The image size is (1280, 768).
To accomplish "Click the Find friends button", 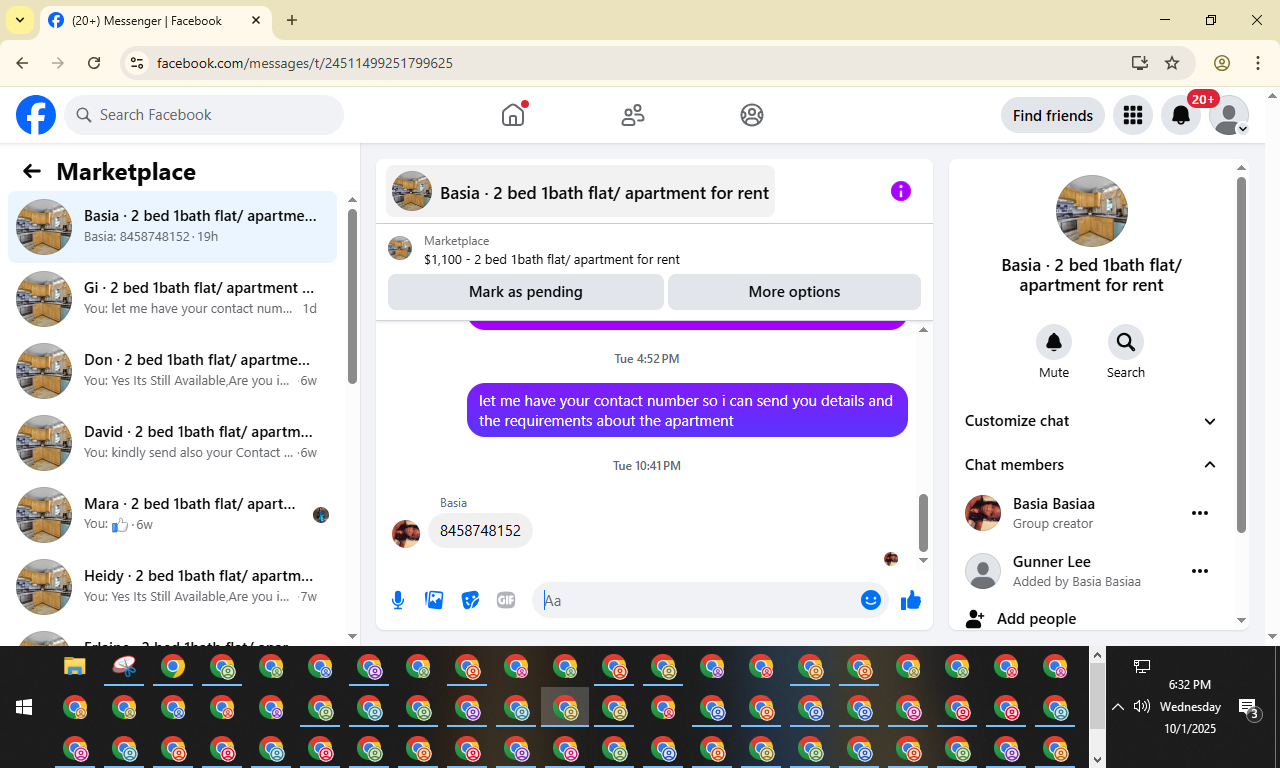I will (1053, 116).
